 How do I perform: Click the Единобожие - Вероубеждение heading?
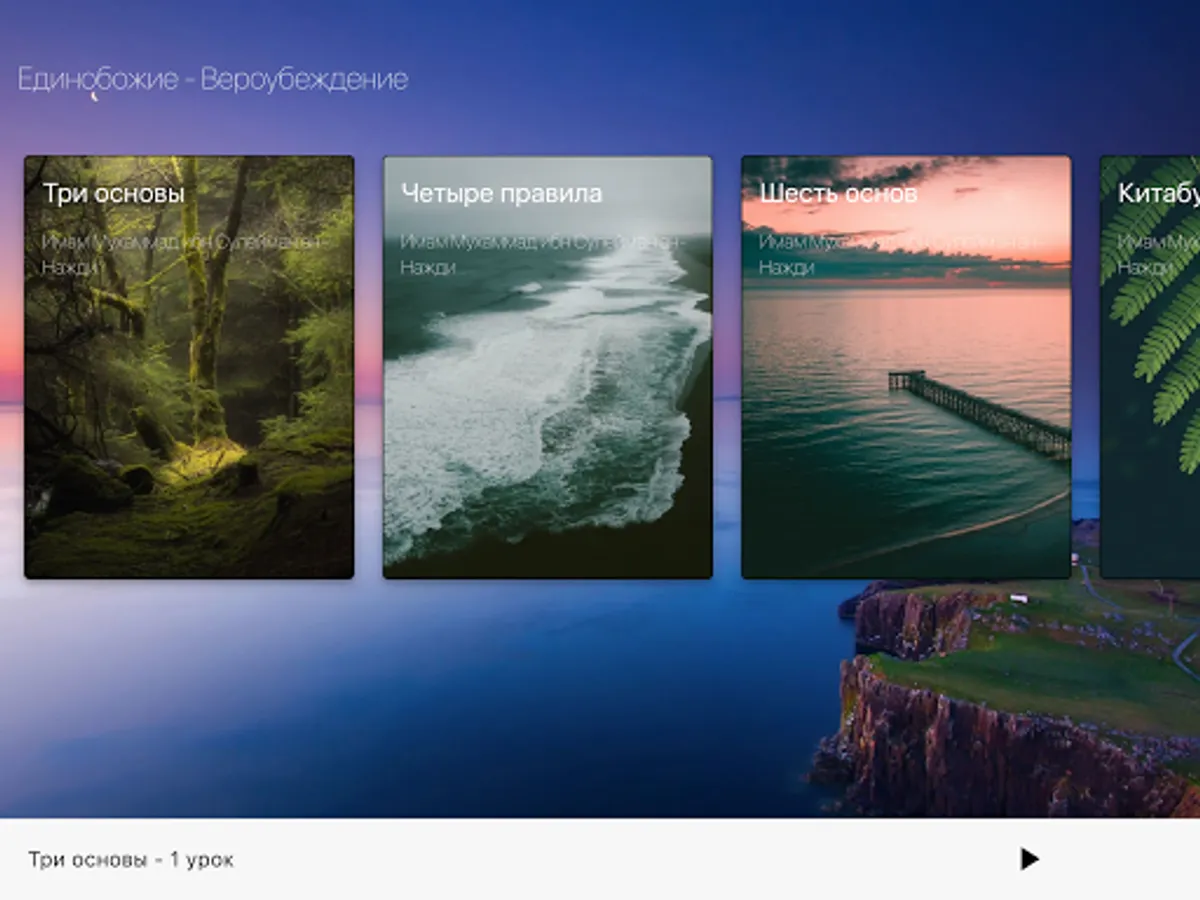pyautogui.click(x=213, y=80)
